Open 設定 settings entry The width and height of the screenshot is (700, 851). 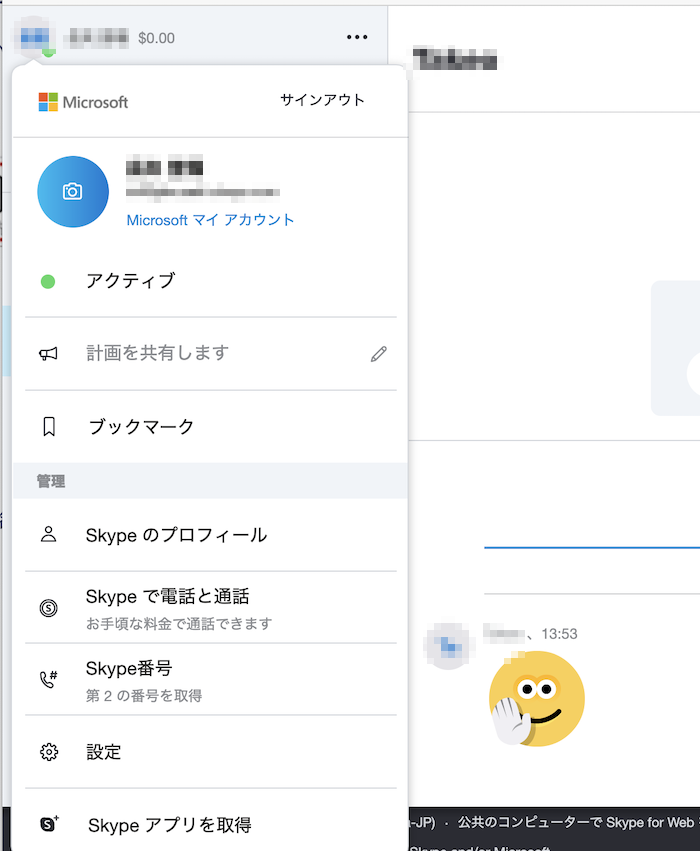(x=211, y=752)
